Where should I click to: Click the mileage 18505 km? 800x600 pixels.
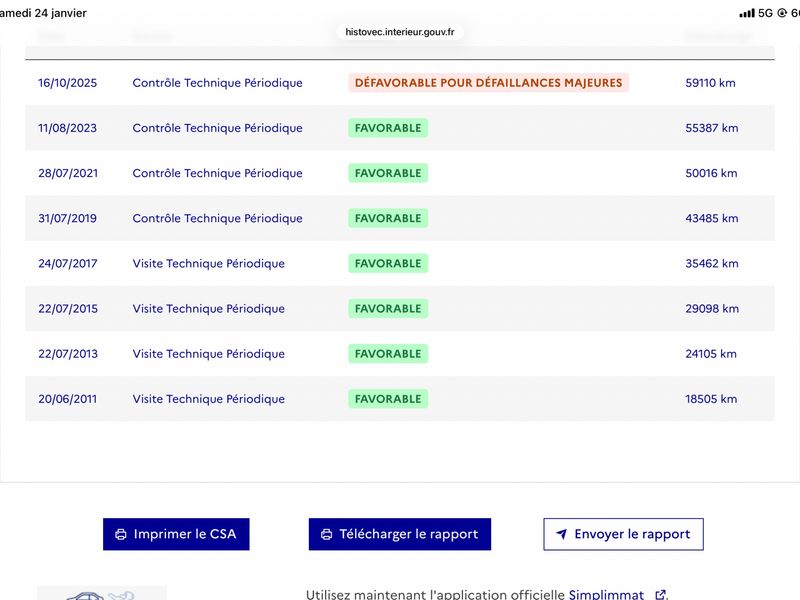tap(711, 399)
